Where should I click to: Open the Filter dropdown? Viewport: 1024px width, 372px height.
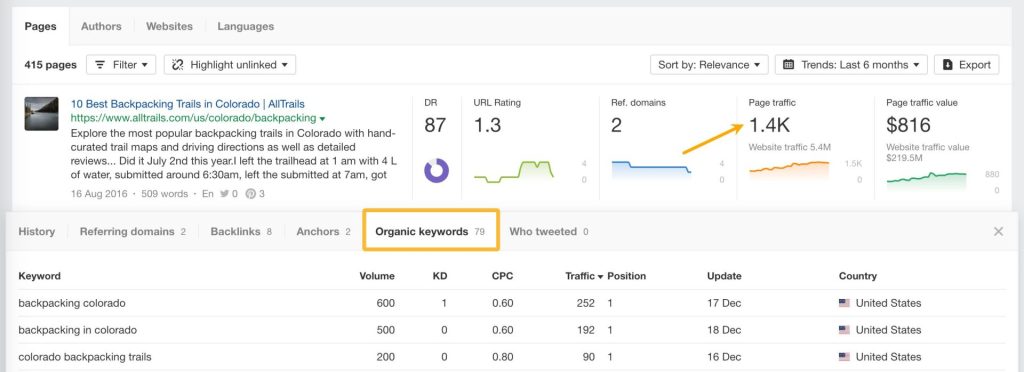[x=121, y=65]
